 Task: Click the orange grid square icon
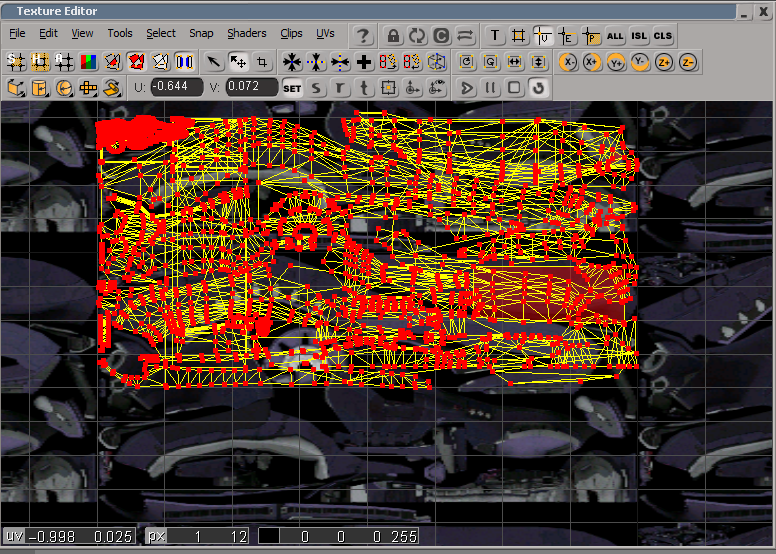(x=518, y=36)
